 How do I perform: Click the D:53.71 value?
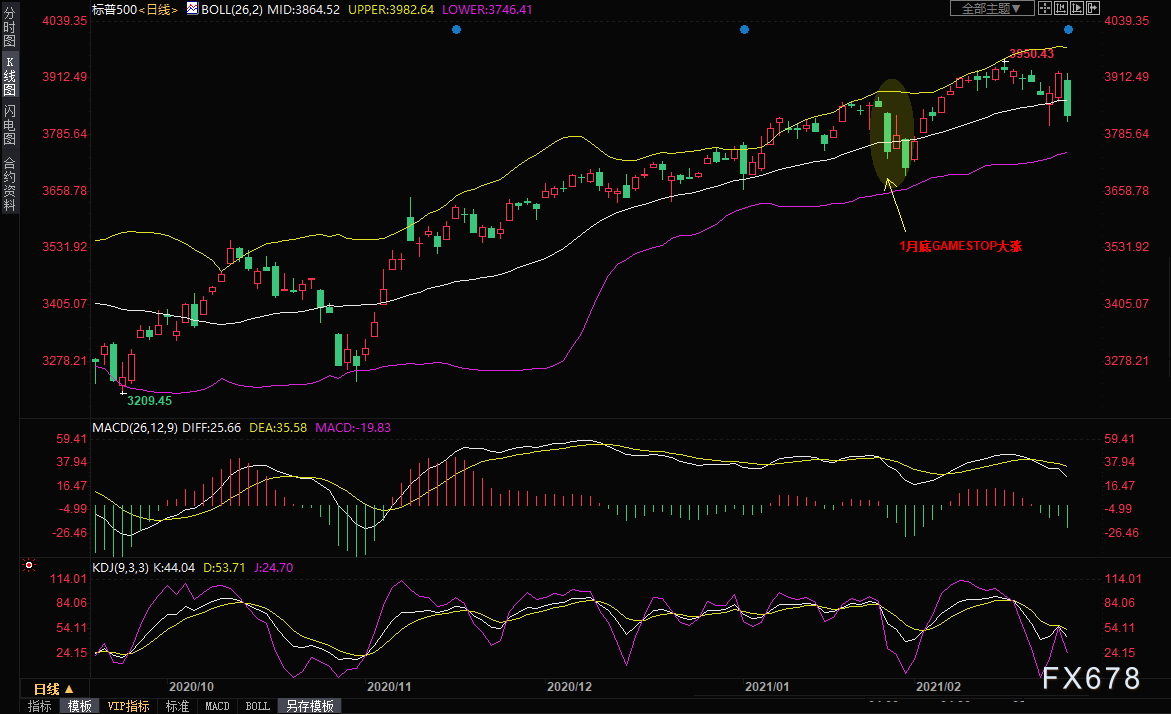224,568
